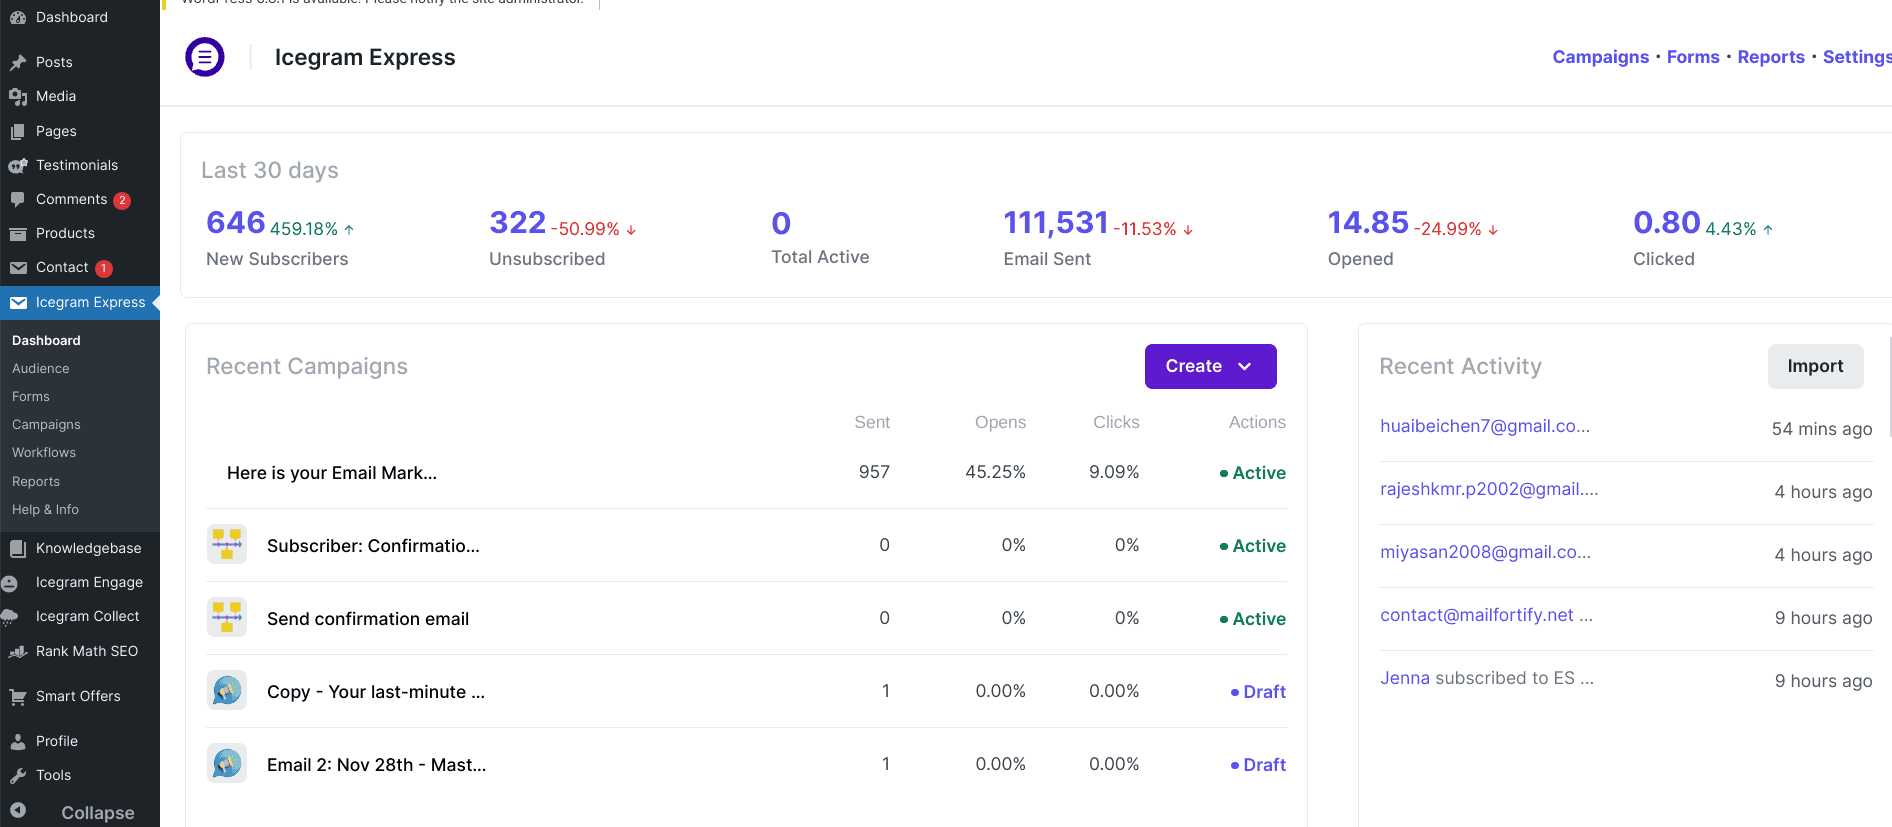Click the Contact envelope icon
Screen dimensions: 1892x827
[x=18, y=267]
